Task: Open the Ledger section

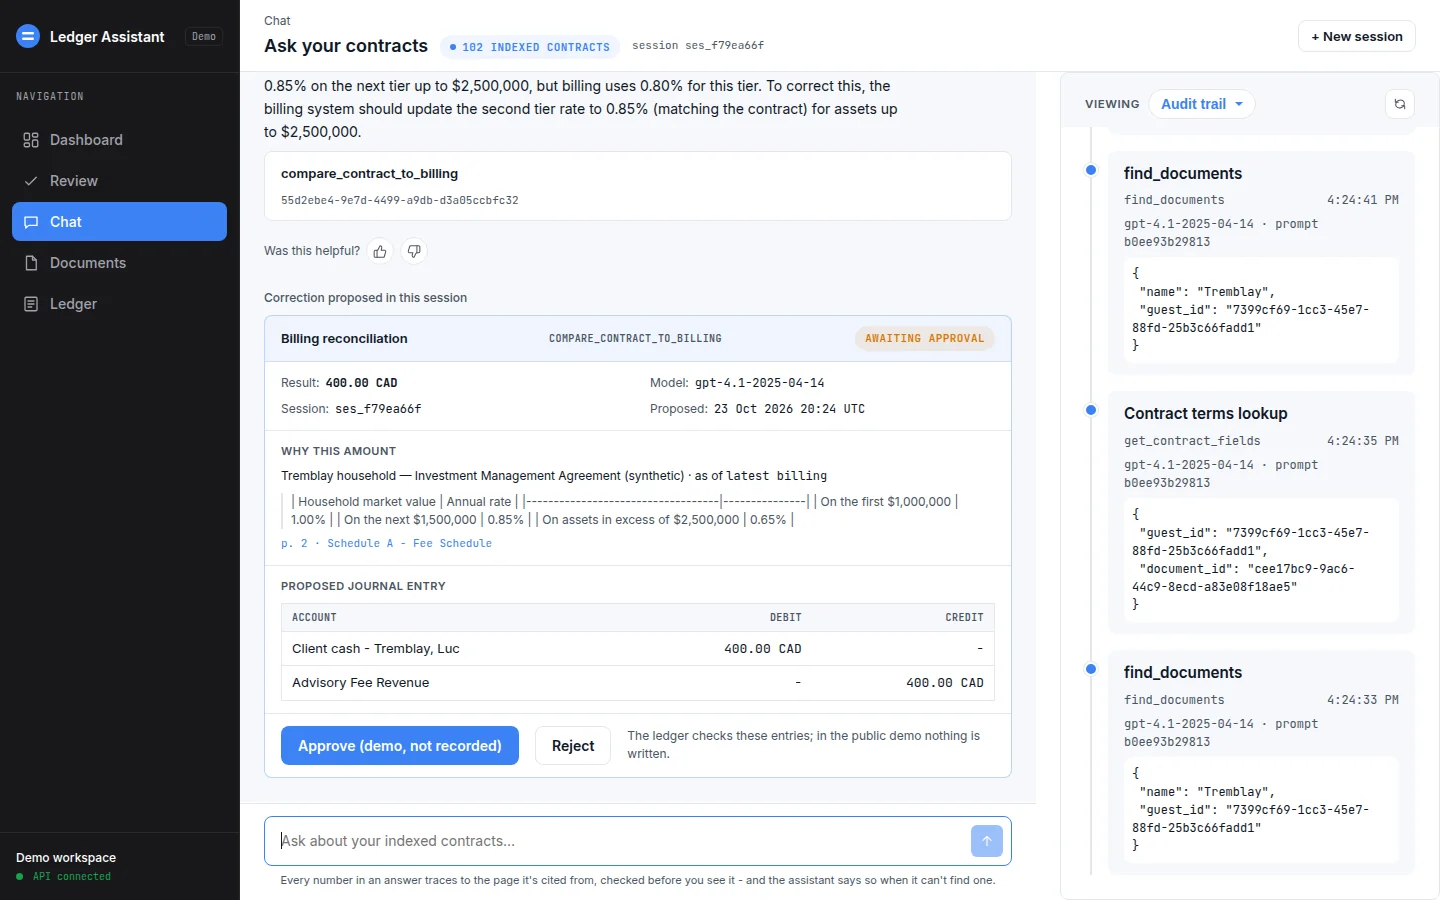Action: point(119,304)
